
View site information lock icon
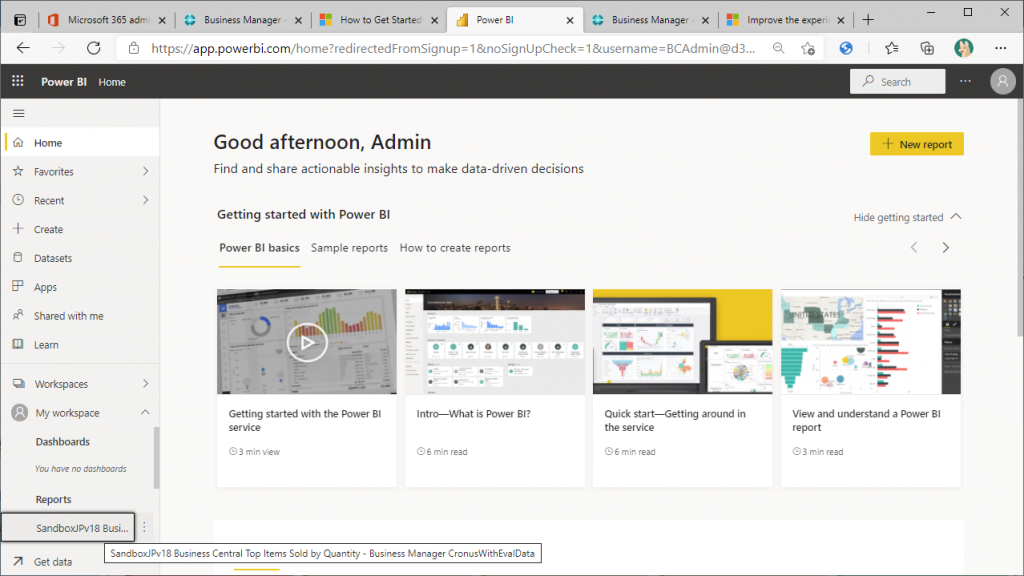[x=134, y=48]
